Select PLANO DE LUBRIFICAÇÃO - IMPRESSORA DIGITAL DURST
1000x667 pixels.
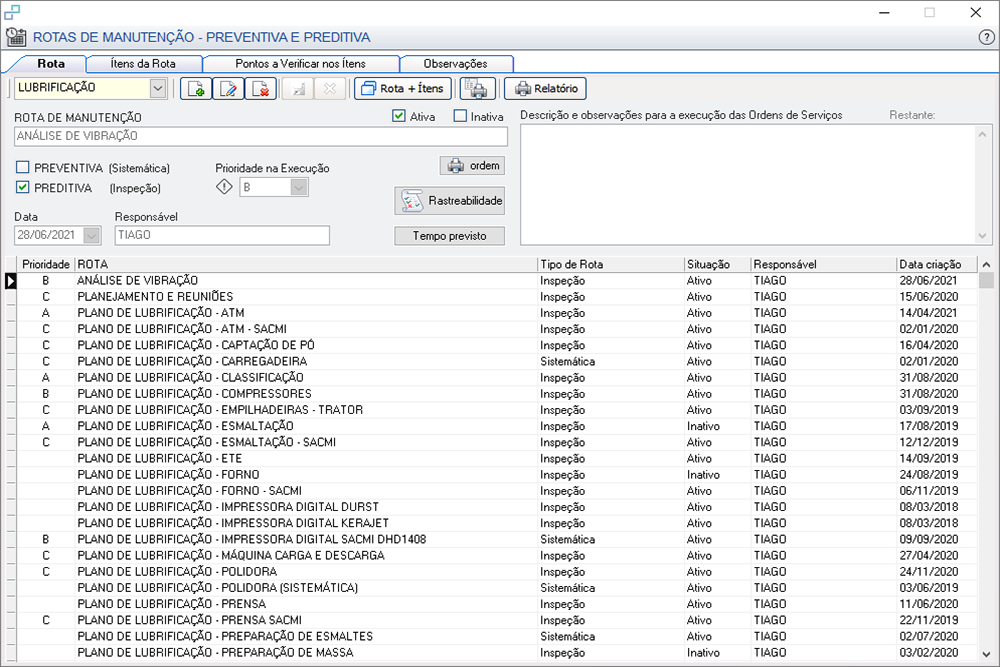(x=497, y=507)
